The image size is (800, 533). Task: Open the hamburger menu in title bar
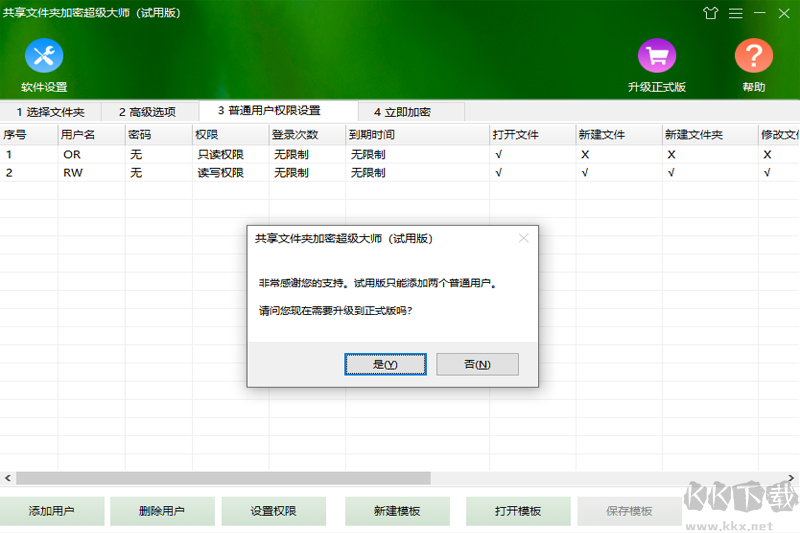735,13
